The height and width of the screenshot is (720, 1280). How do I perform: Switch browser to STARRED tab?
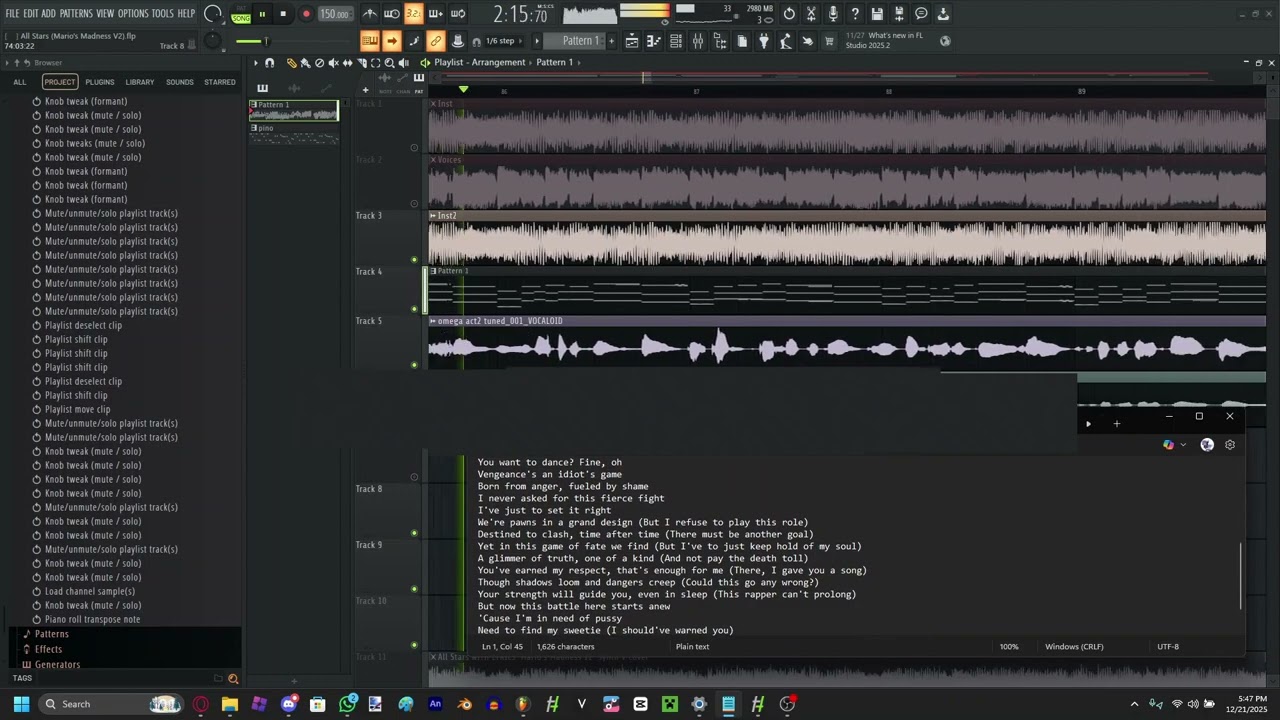pos(220,82)
